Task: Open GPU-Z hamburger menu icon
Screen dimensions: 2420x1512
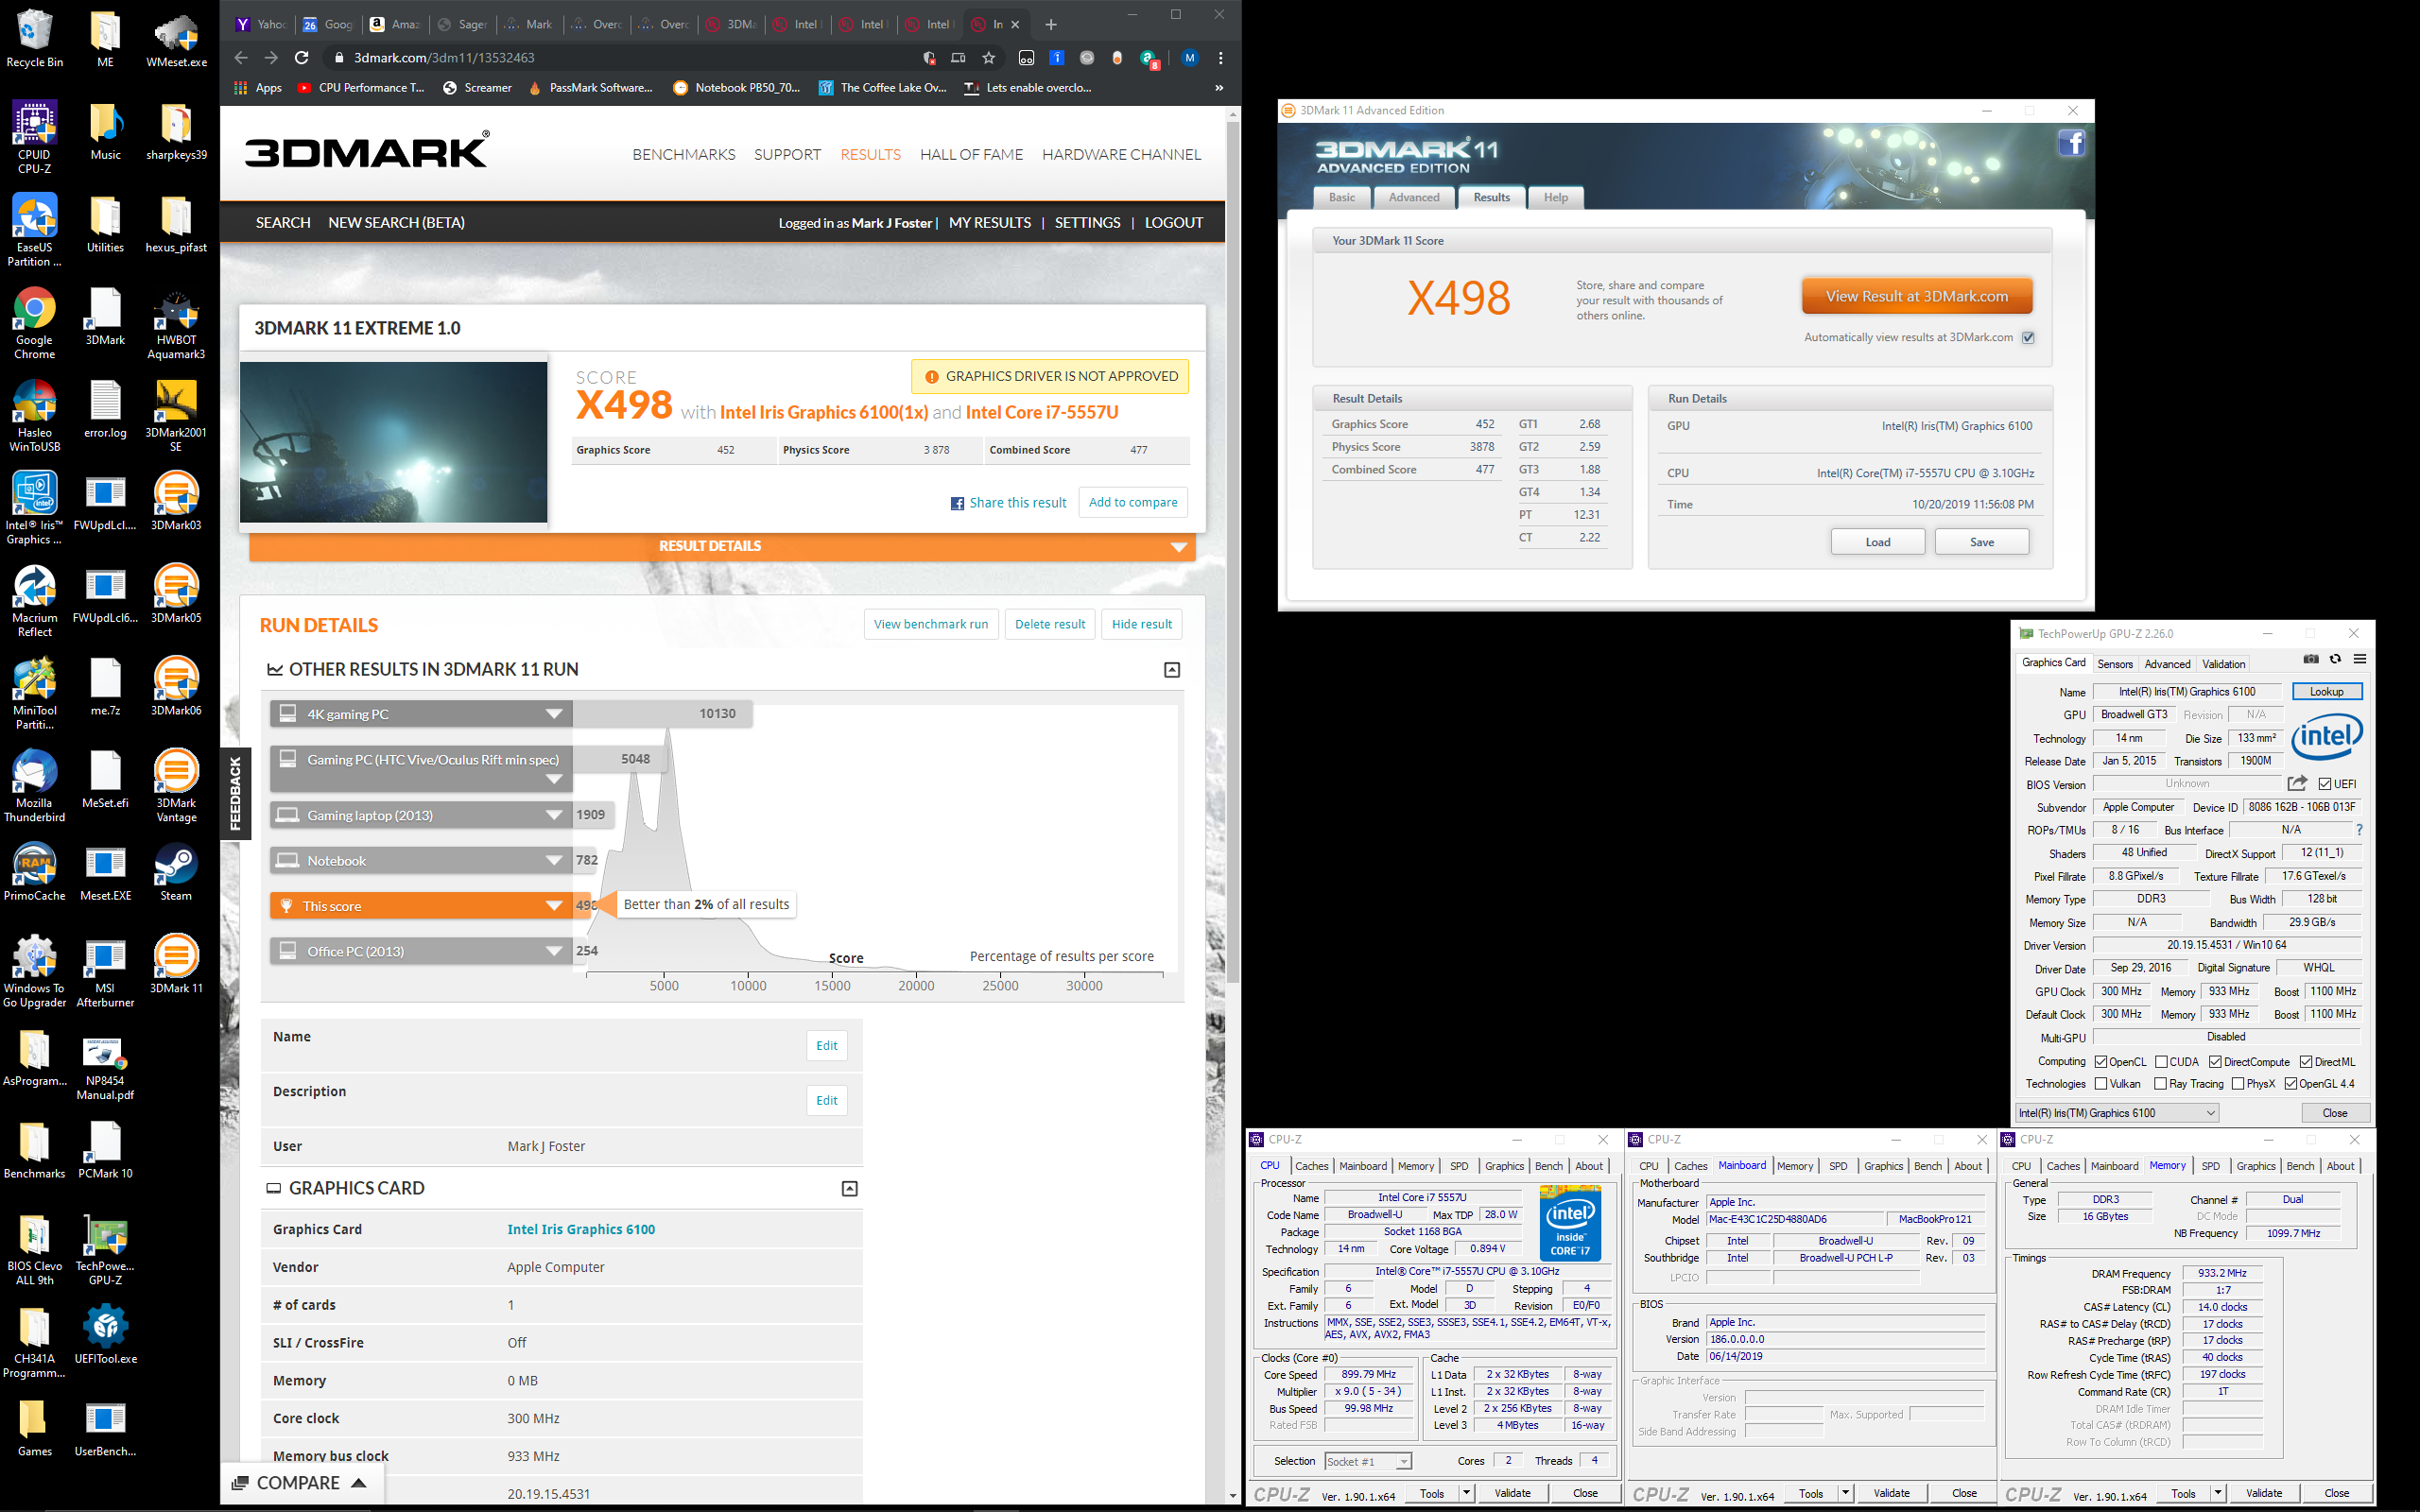Action: 2360,660
